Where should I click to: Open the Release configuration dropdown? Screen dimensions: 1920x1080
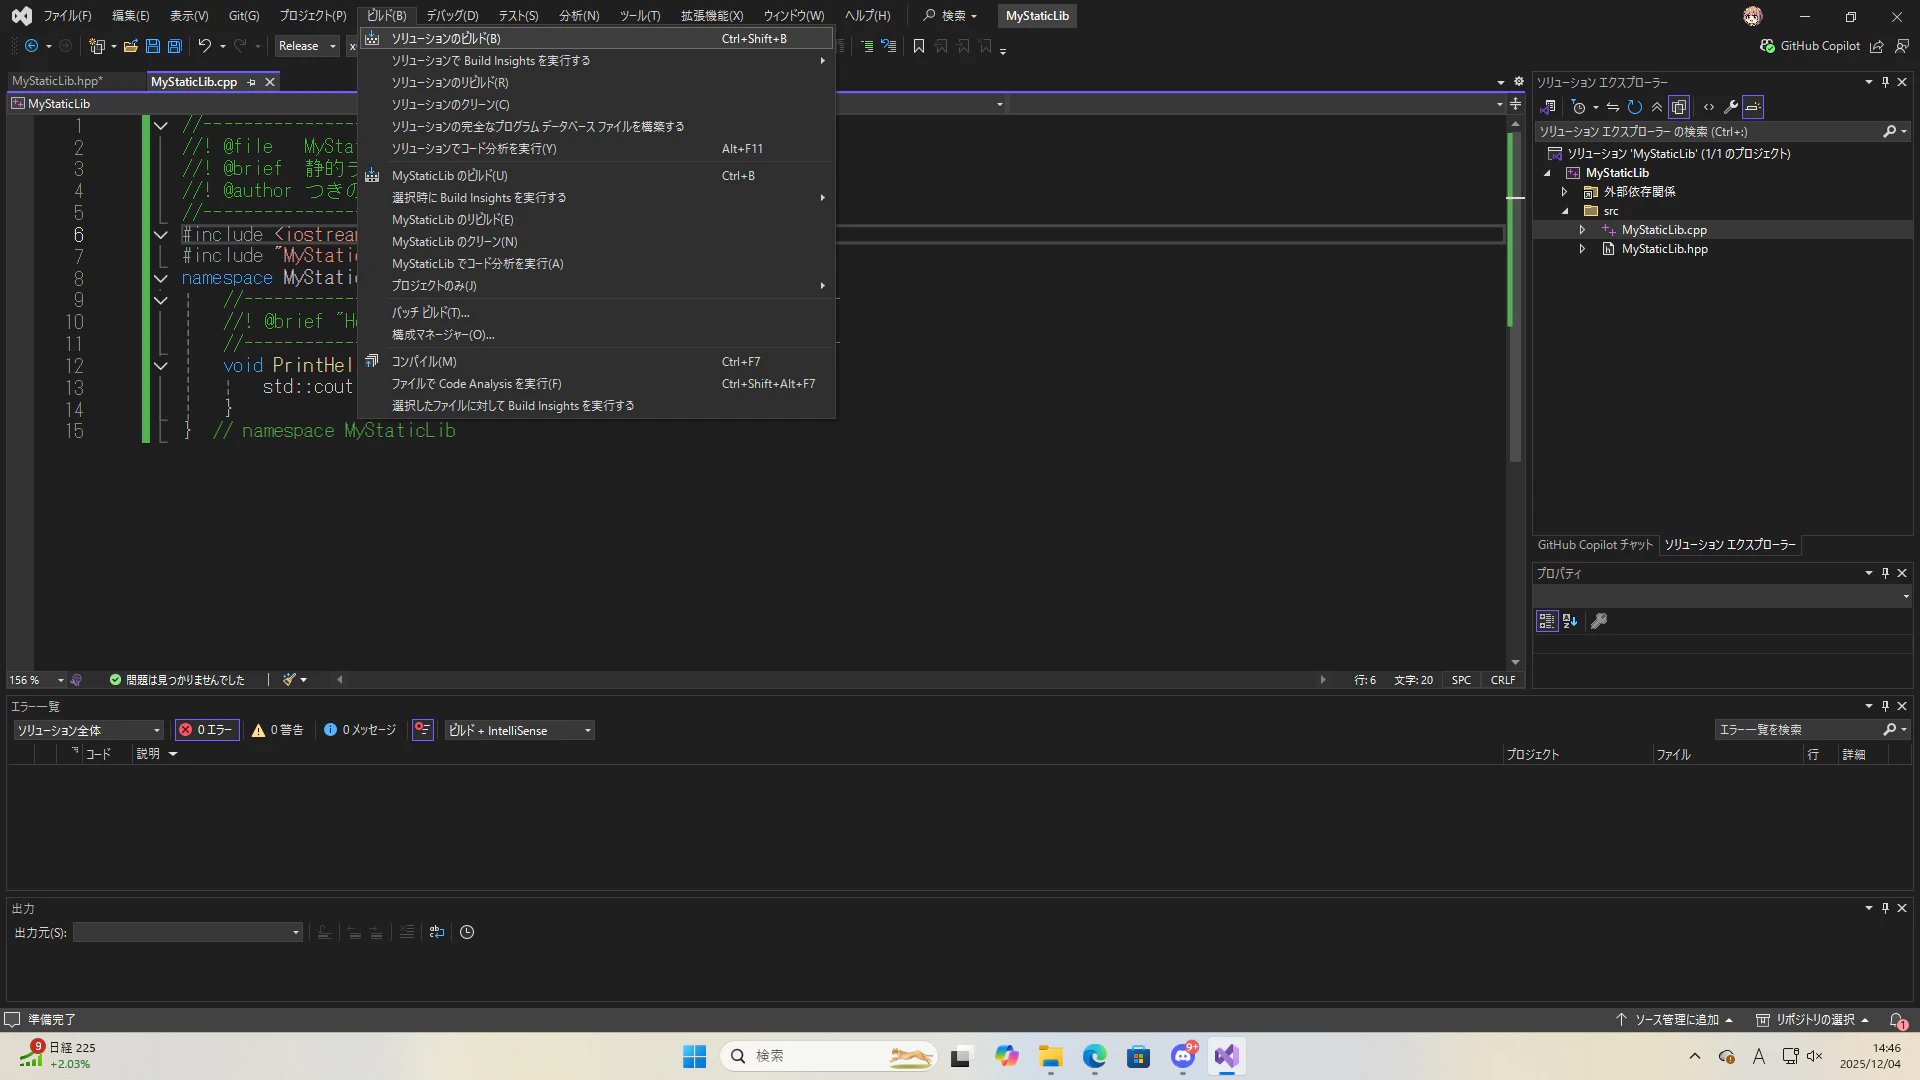307,46
